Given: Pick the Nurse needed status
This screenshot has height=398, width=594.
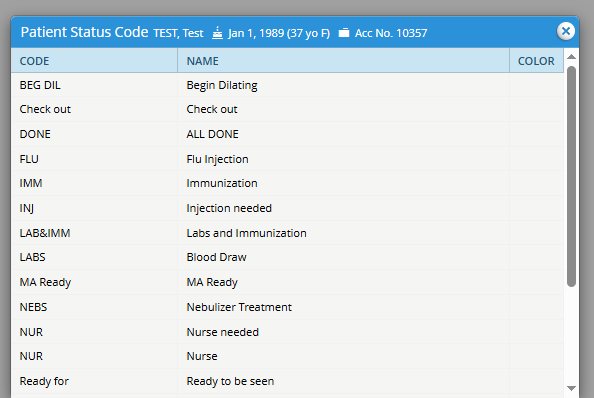Looking at the screenshot, I should pos(223,332).
